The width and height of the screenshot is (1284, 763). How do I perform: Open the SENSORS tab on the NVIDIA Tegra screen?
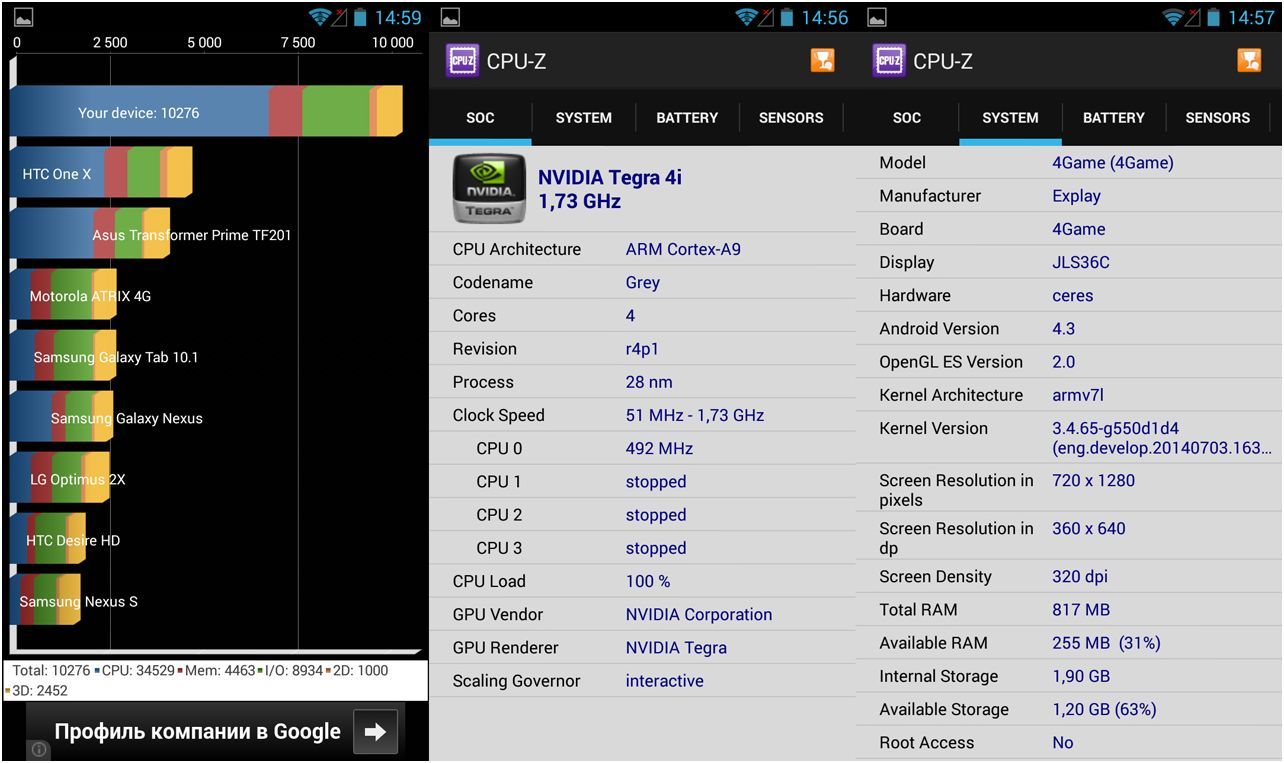point(790,118)
